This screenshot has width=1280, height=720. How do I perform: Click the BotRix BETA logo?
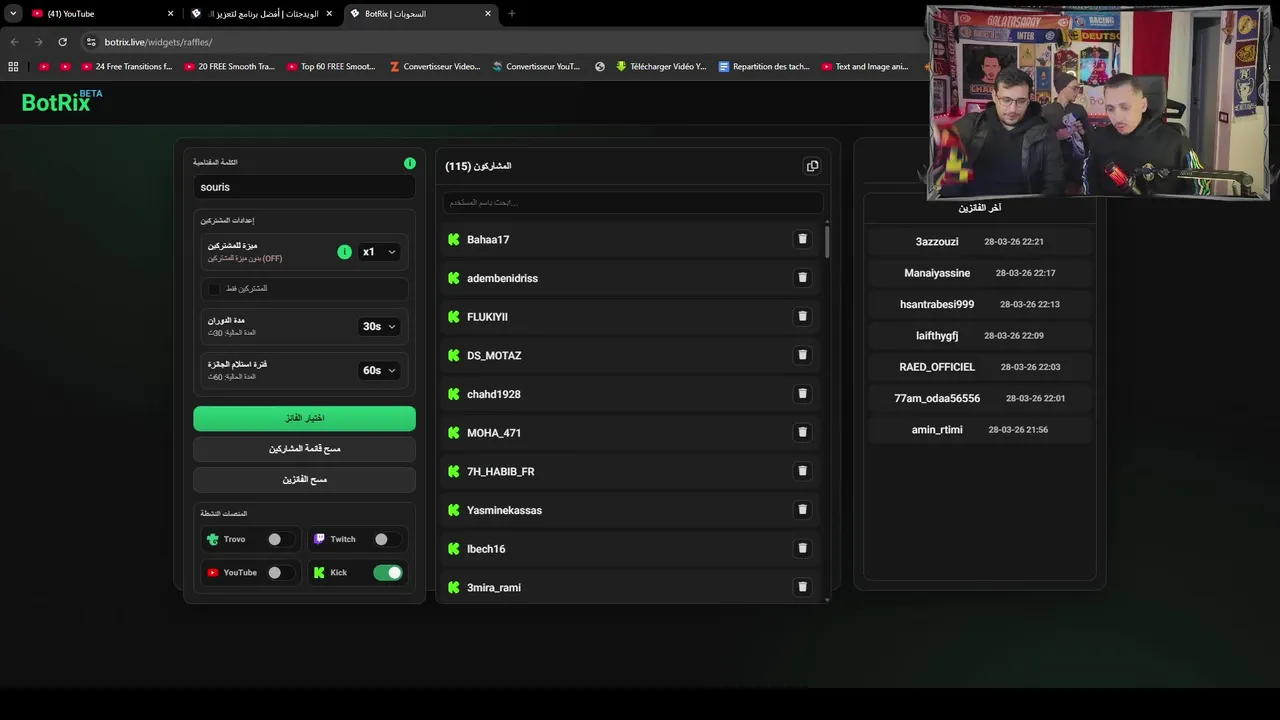[x=62, y=101]
